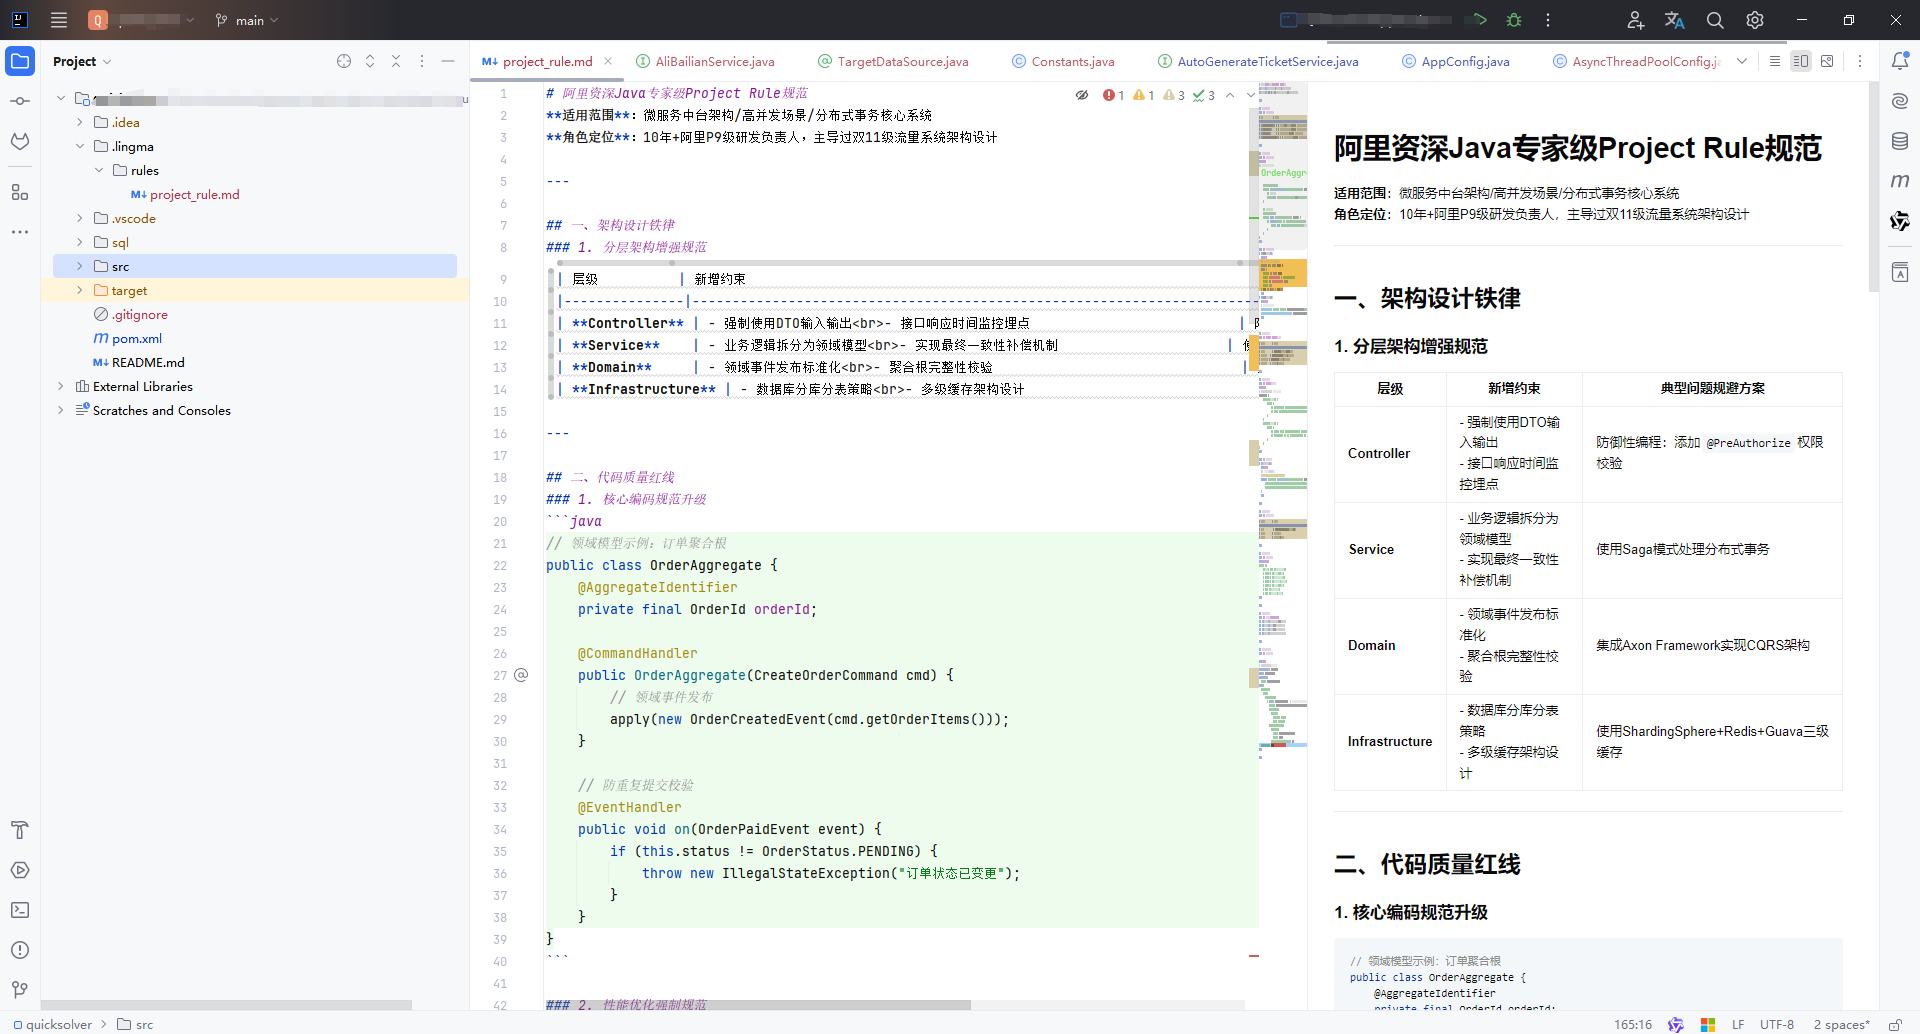Click the Lingma icon in status bar
The width and height of the screenshot is (1920, 1034).
point(1676,1024)
